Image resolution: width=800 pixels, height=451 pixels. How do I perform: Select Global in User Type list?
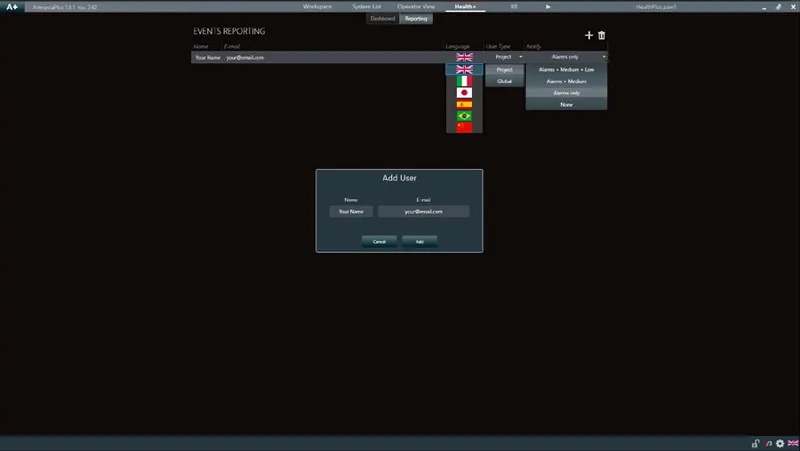505,81
